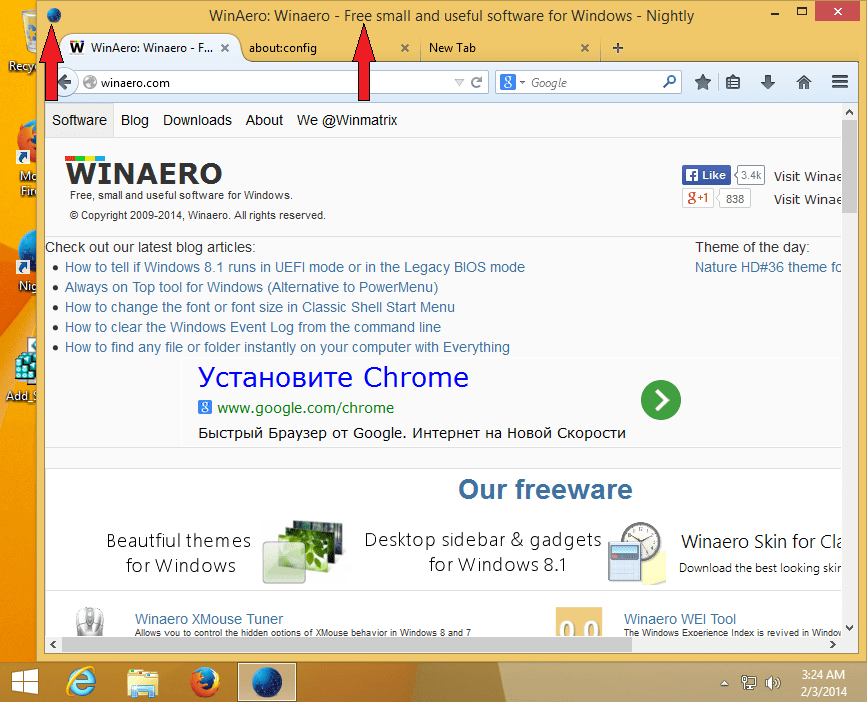Click the search magnifier icon
This screenshot has width=867, height=702.
tap(669, 82)
